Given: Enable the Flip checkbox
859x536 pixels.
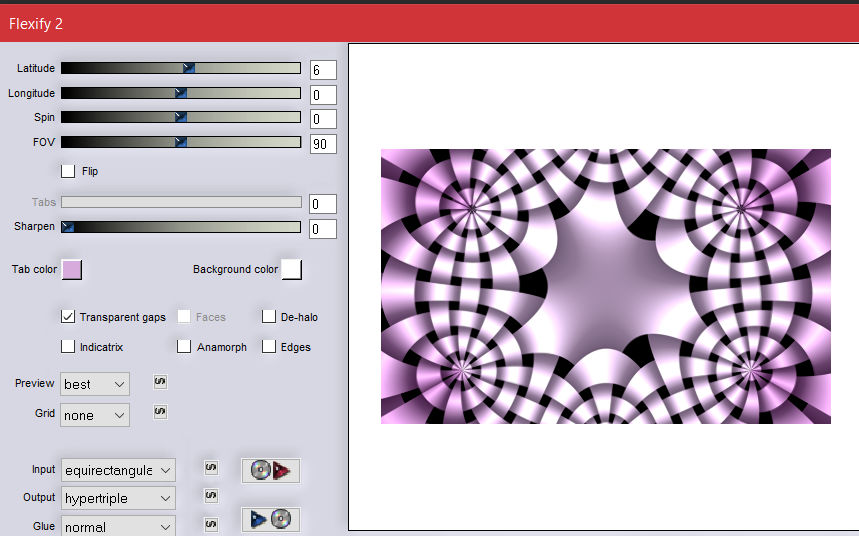Looking at the screenshot, I should (x=68, y=171).
